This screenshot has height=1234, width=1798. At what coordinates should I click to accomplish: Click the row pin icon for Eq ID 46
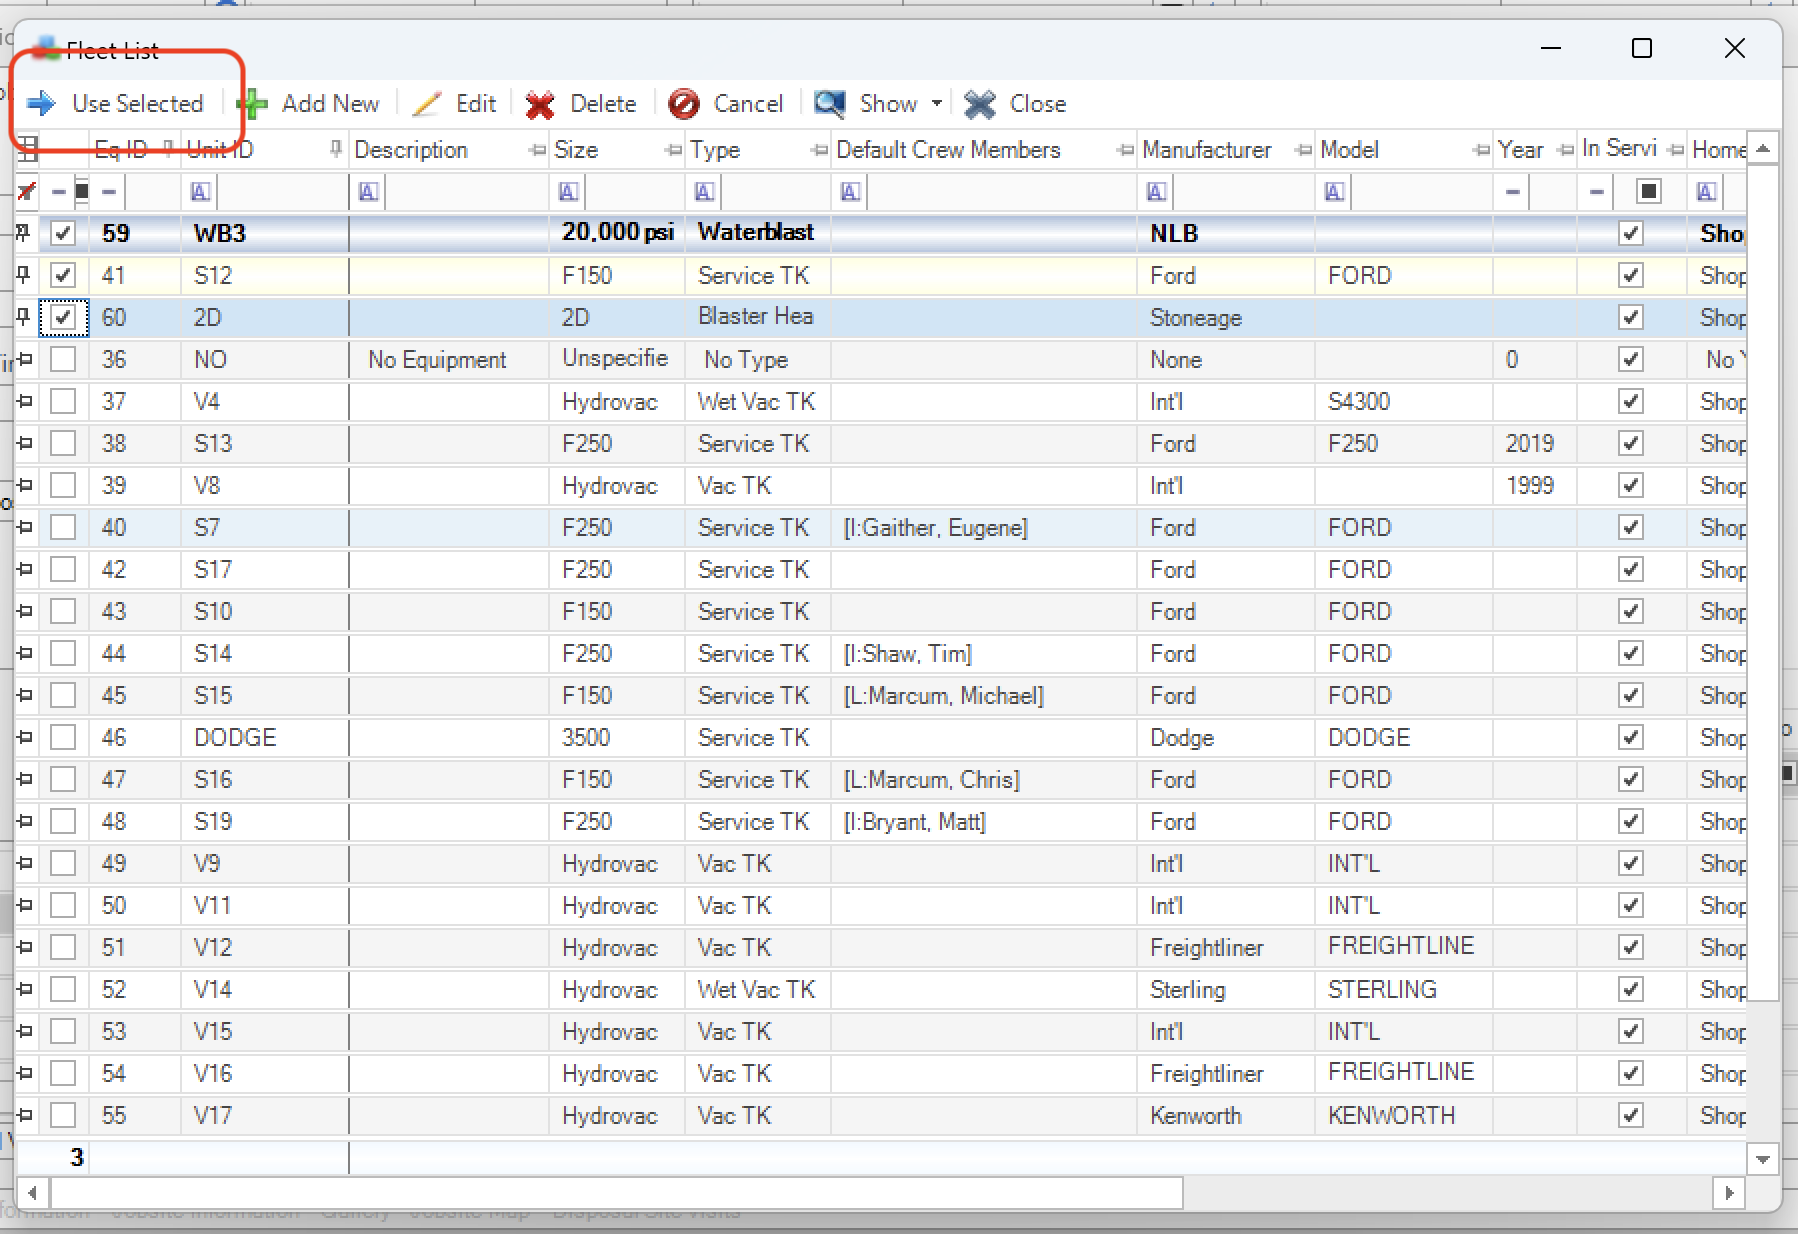tap(25, 737)
